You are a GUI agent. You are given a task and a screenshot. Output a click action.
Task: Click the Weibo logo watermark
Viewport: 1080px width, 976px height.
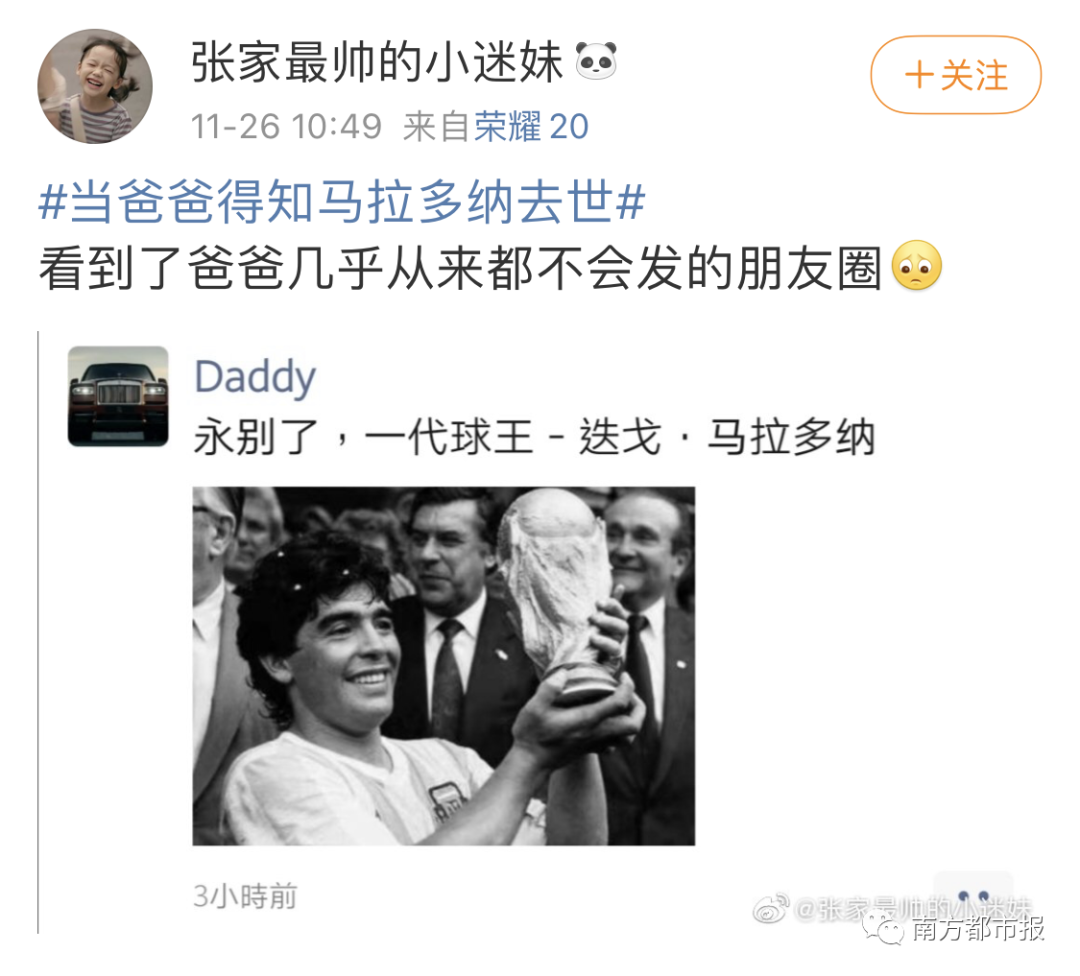[x=771, y=909]
